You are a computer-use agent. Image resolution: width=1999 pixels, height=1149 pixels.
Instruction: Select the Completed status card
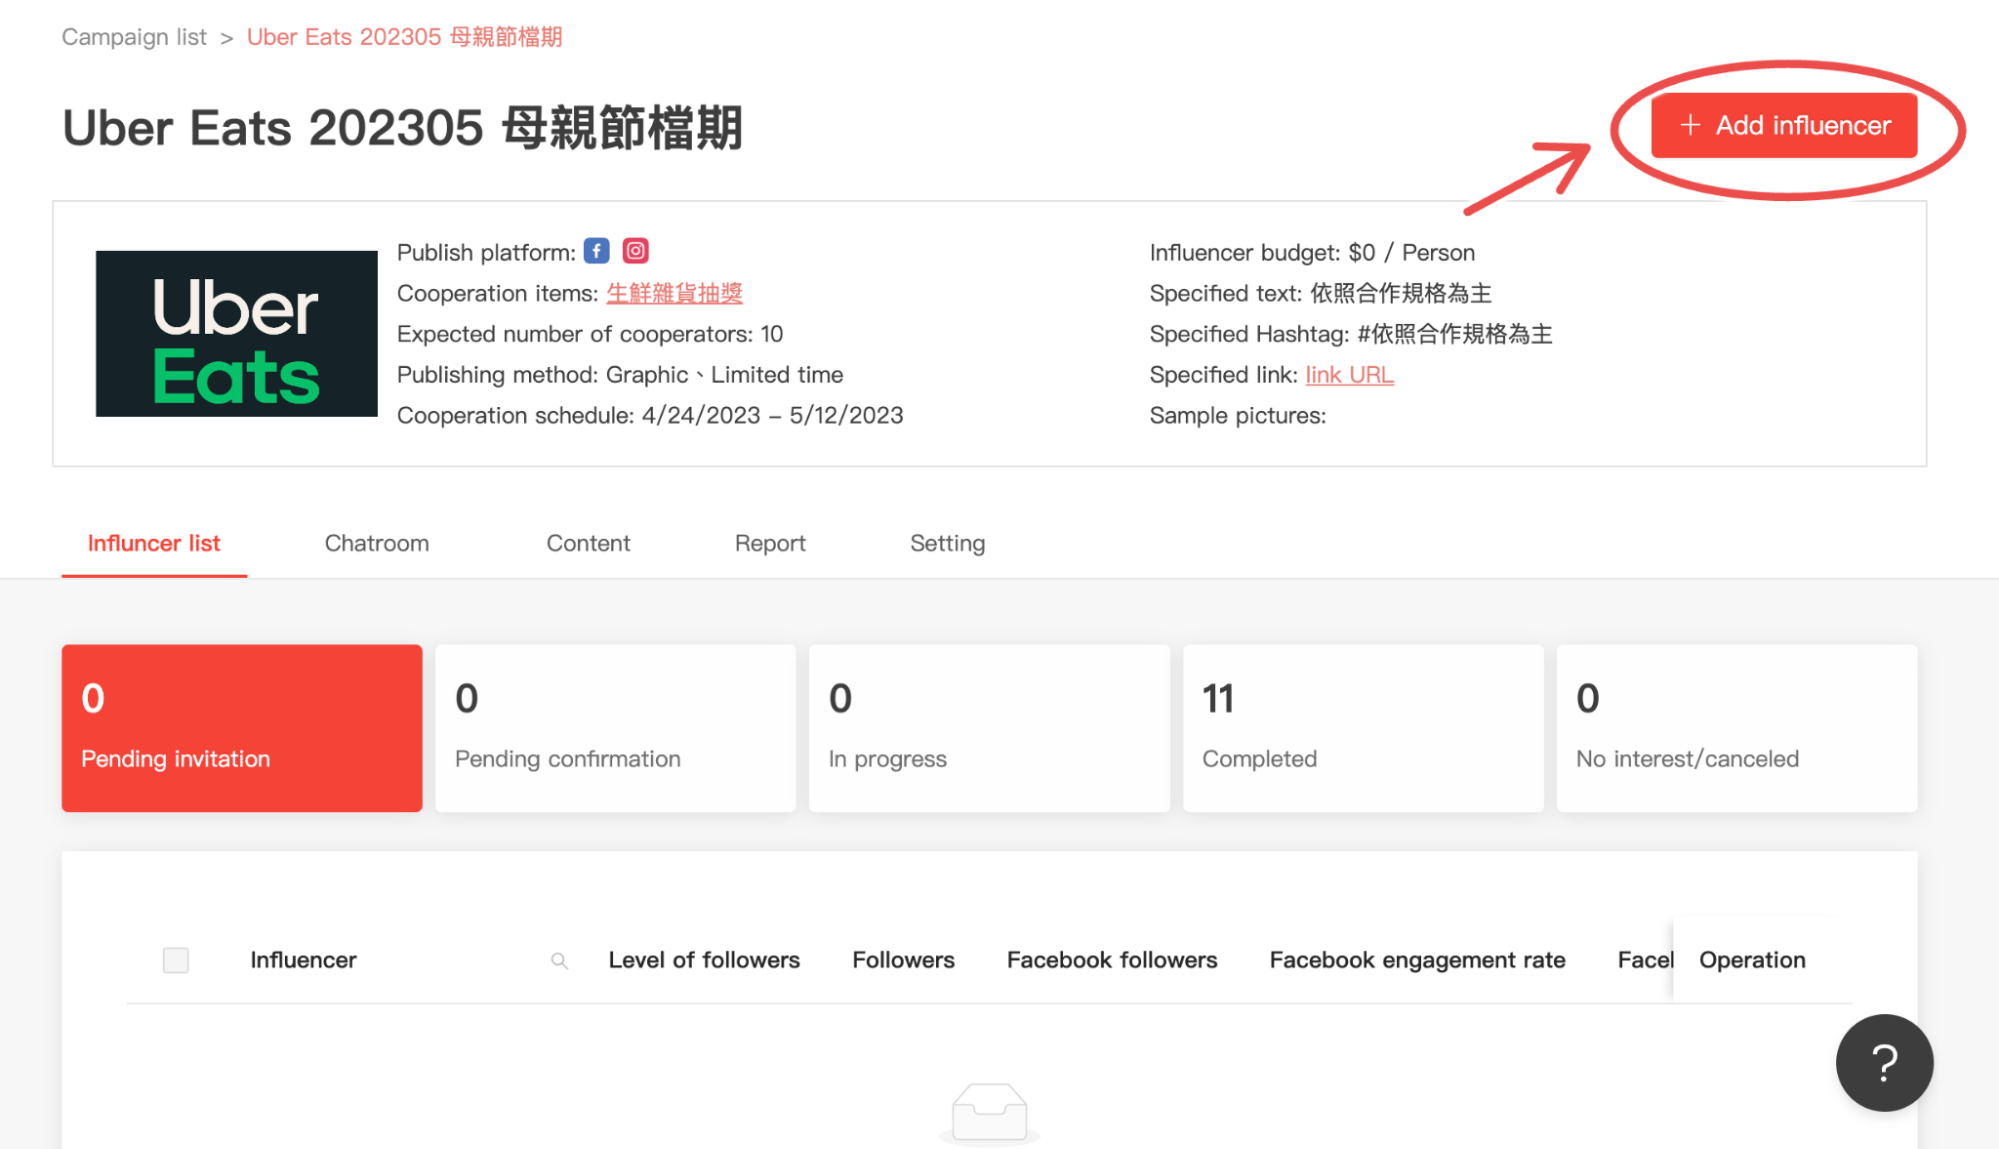pyautogui.click(x=1363, y=728)
